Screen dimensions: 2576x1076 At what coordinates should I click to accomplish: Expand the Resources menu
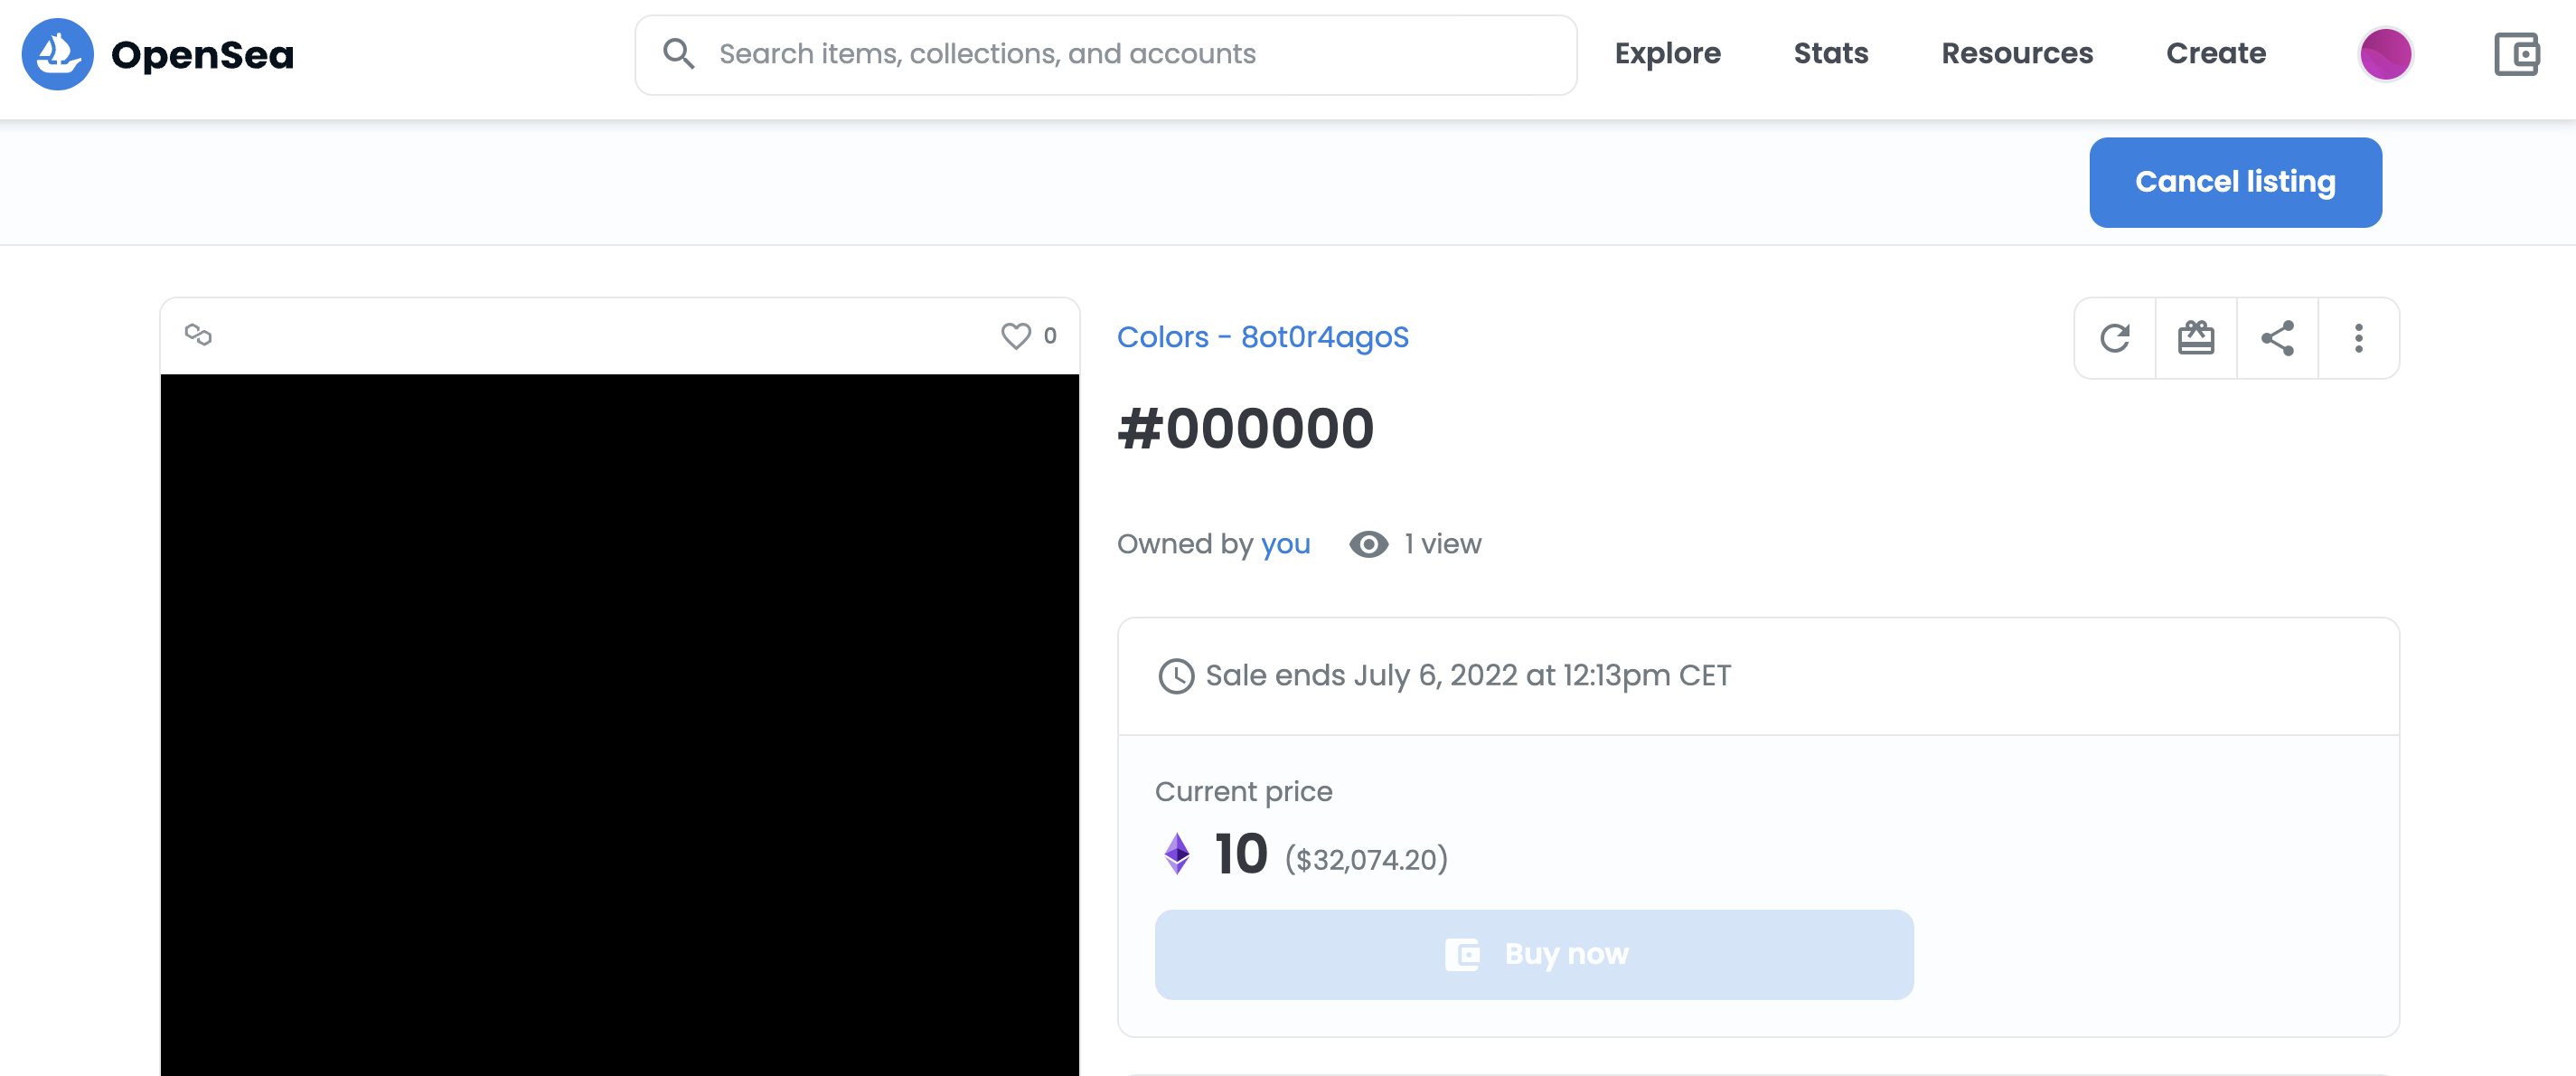click(x=2016, y=54)
